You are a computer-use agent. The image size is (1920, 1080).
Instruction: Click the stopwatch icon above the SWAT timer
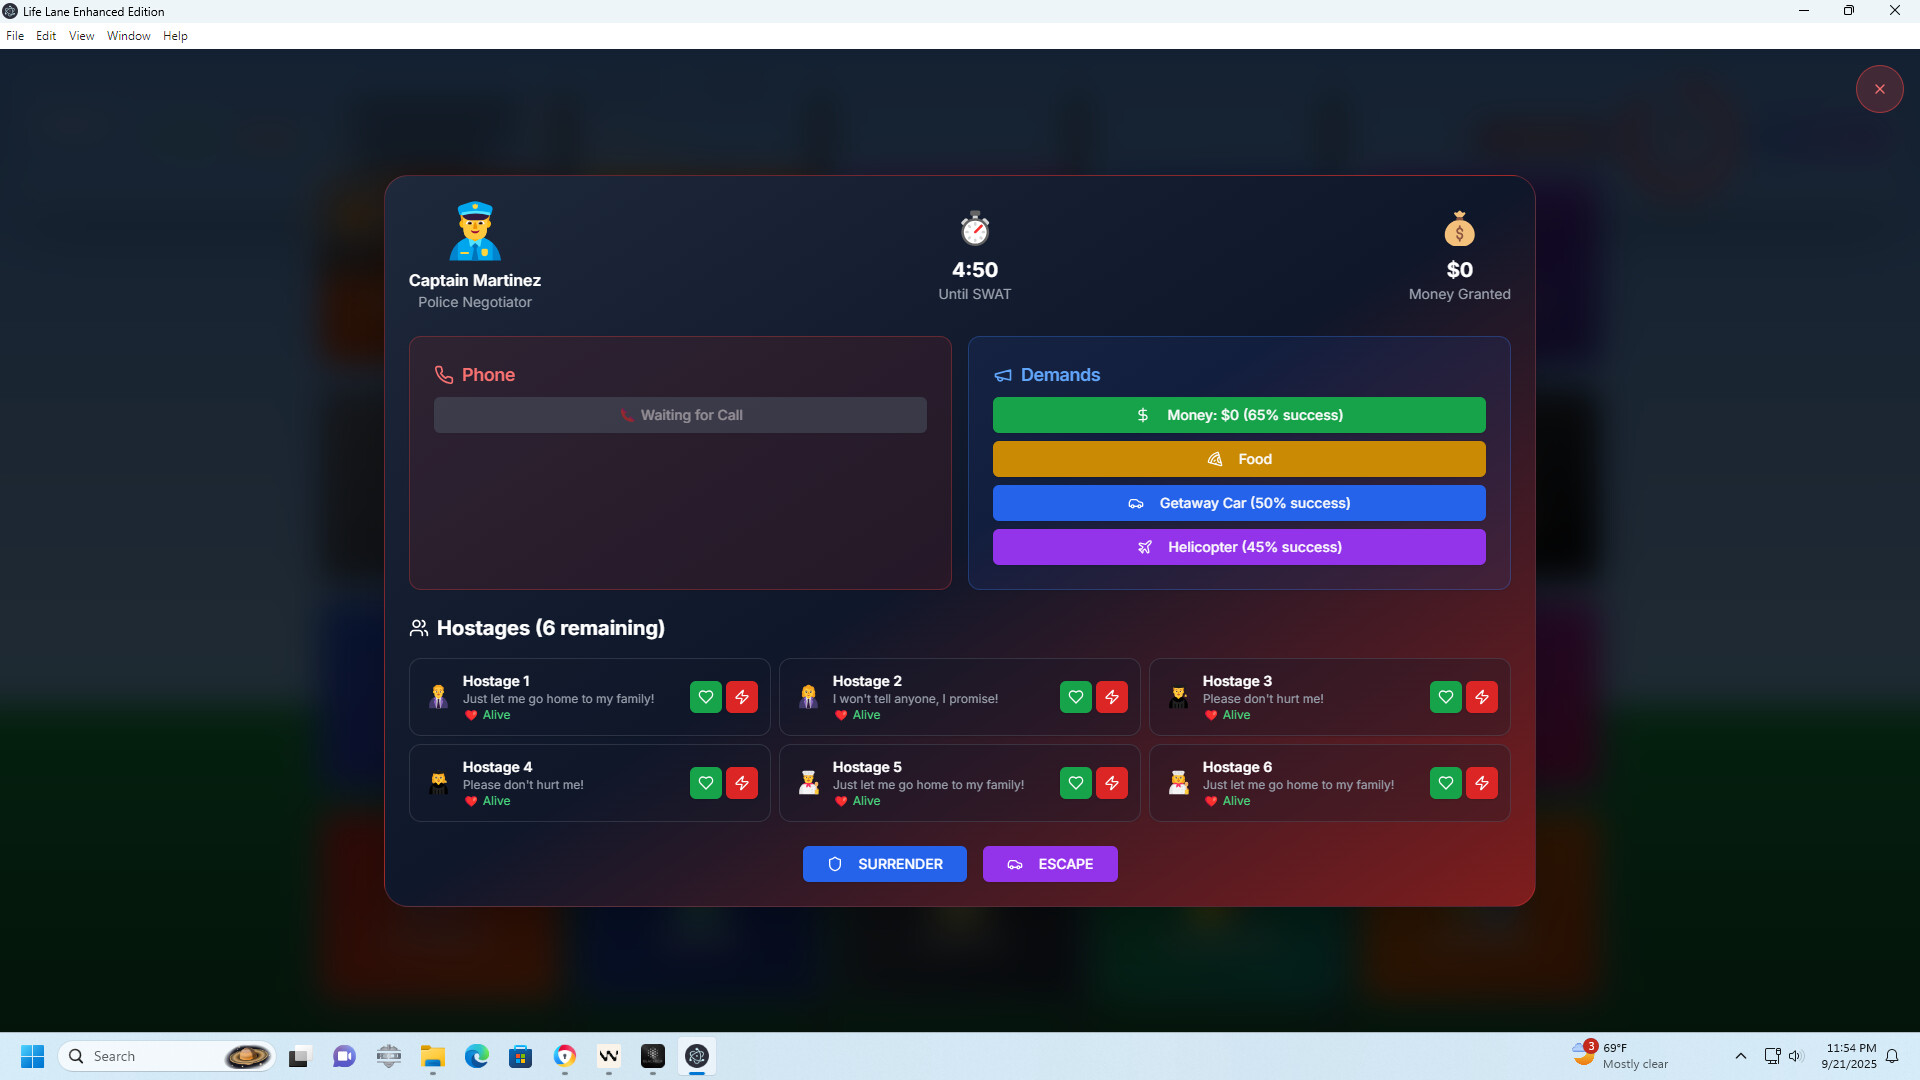click(x=974, y=229)
